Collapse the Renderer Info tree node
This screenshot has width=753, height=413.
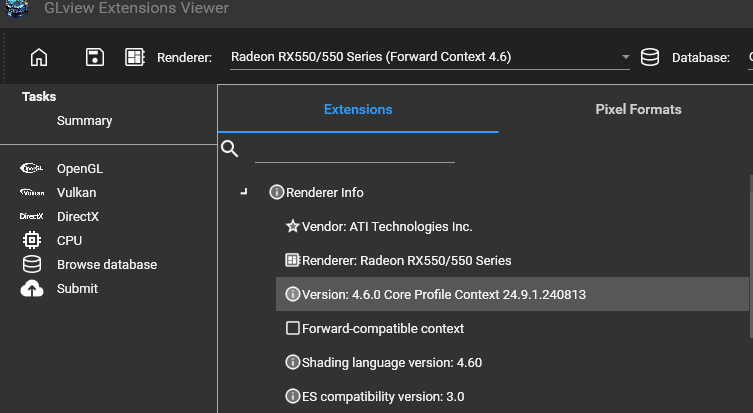[x=244, y=192]
